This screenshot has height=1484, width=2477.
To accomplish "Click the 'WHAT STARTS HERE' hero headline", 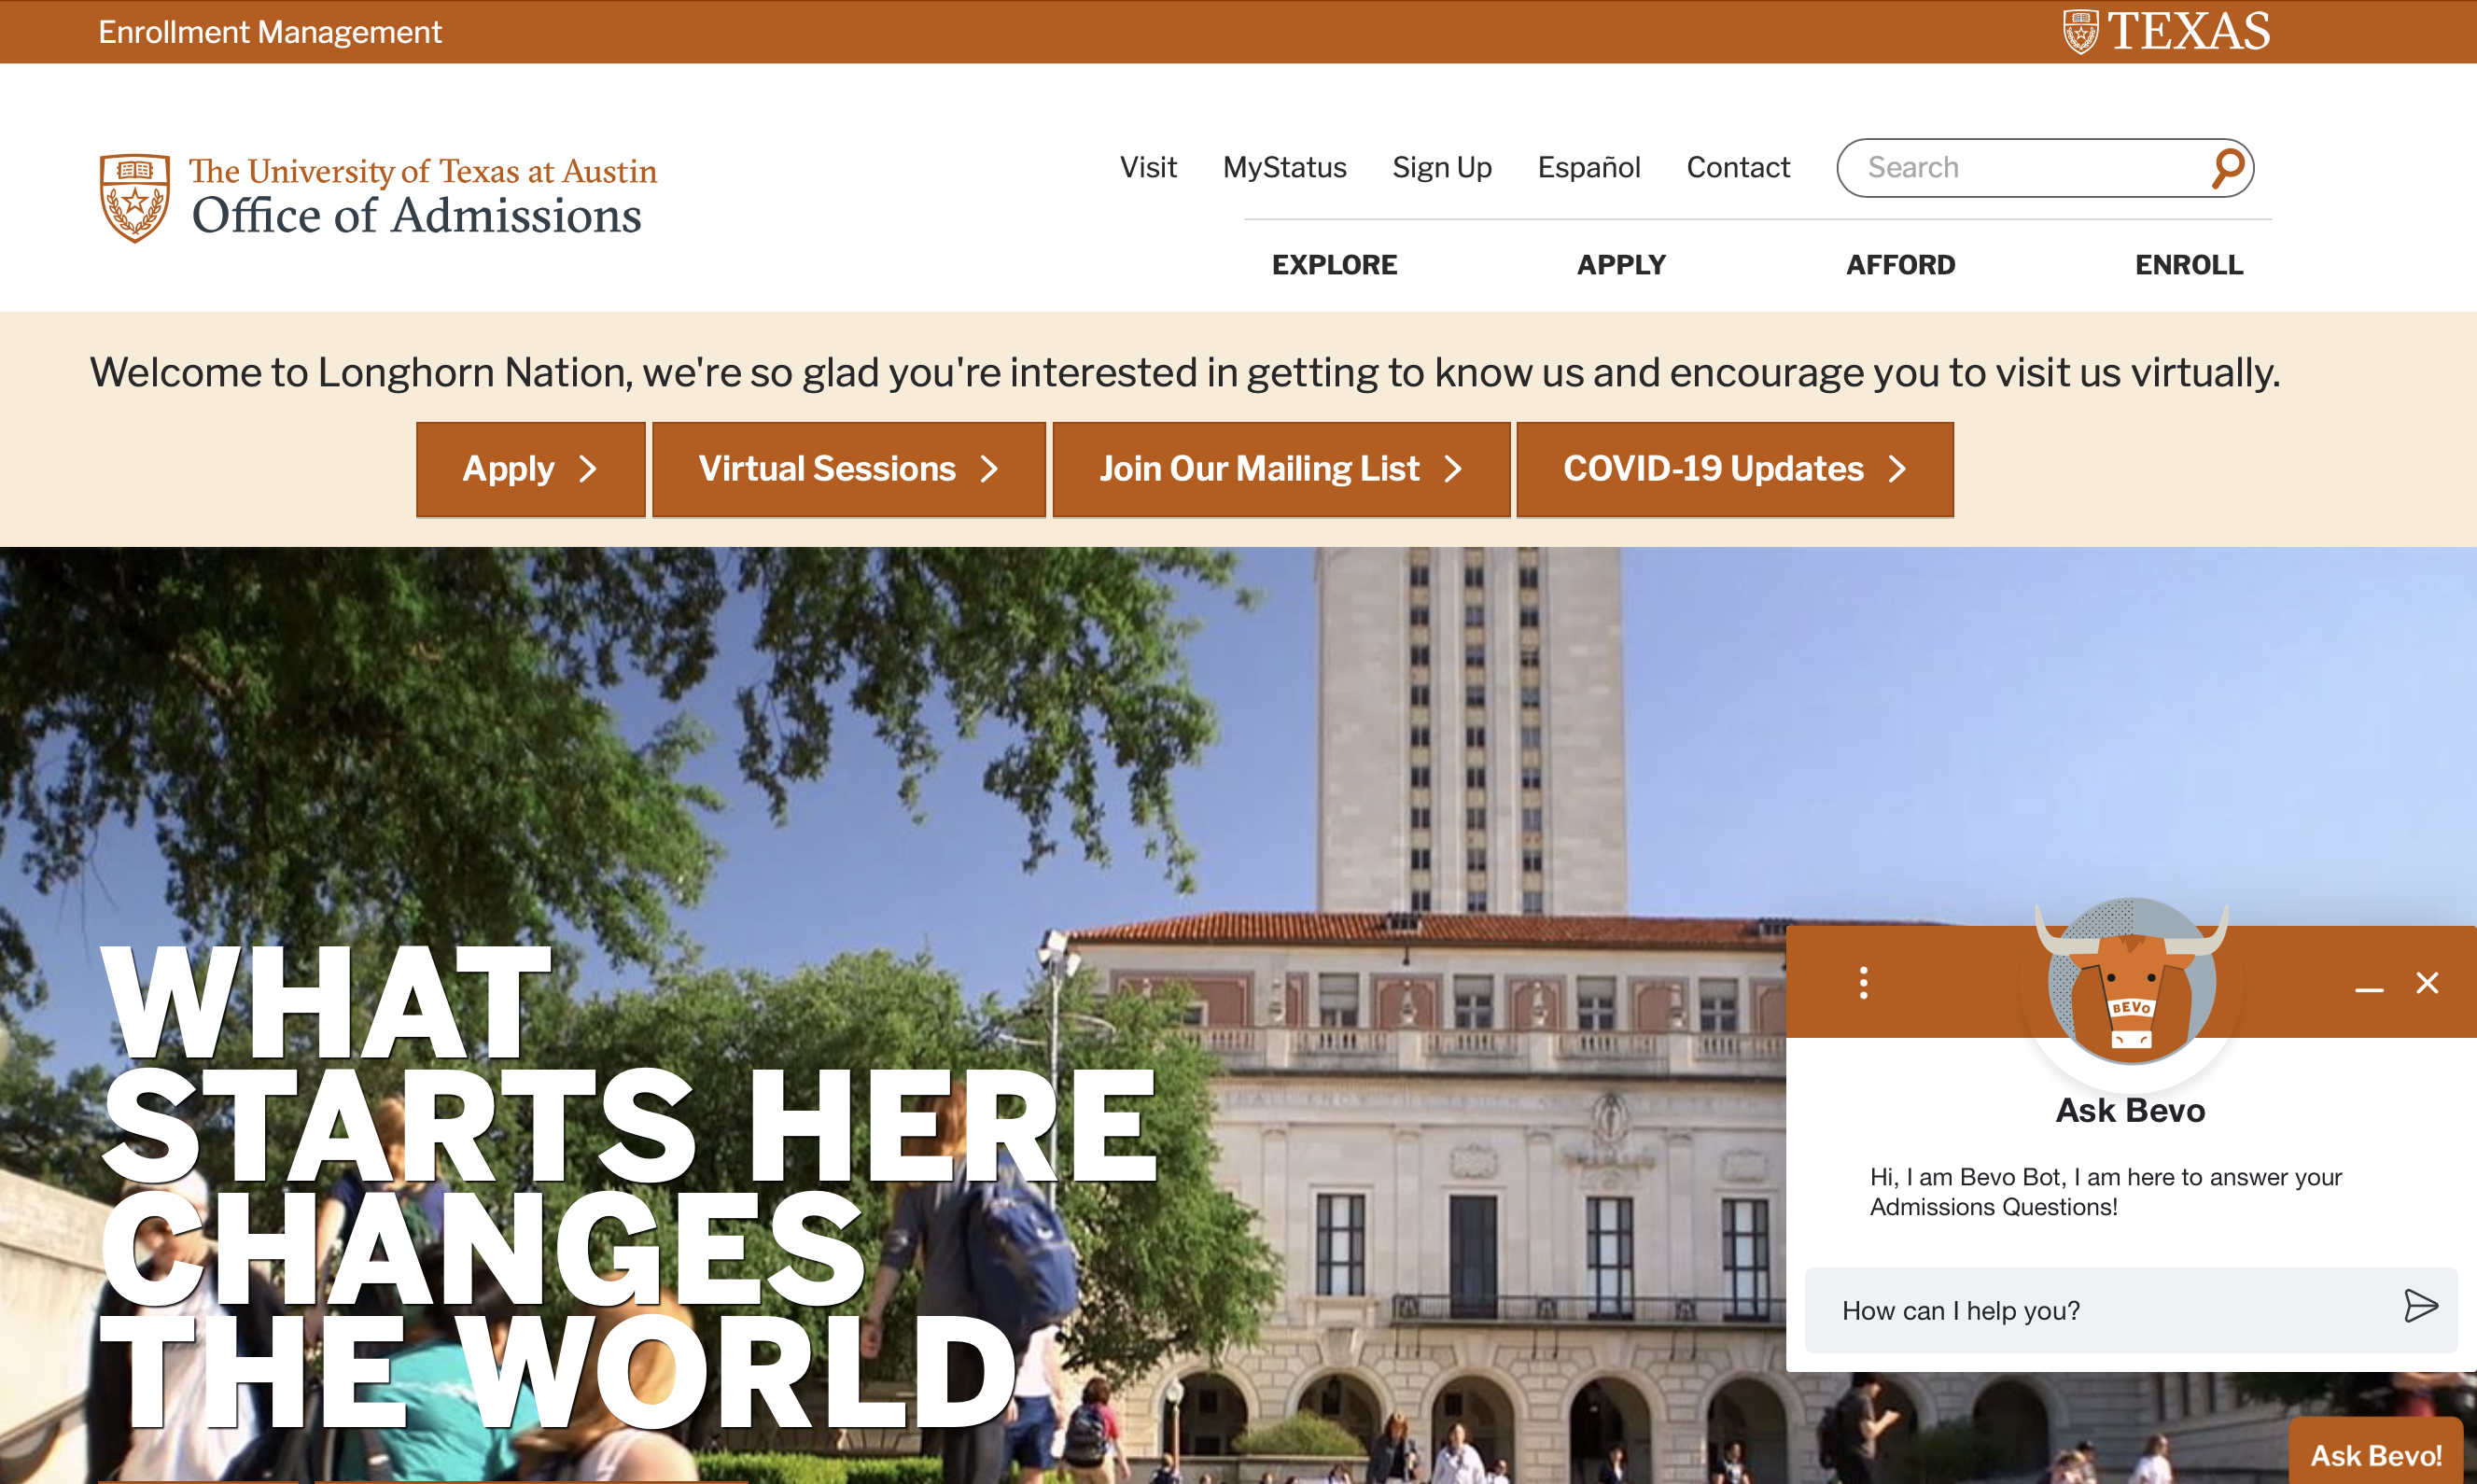I will (x=628, y=1187).
